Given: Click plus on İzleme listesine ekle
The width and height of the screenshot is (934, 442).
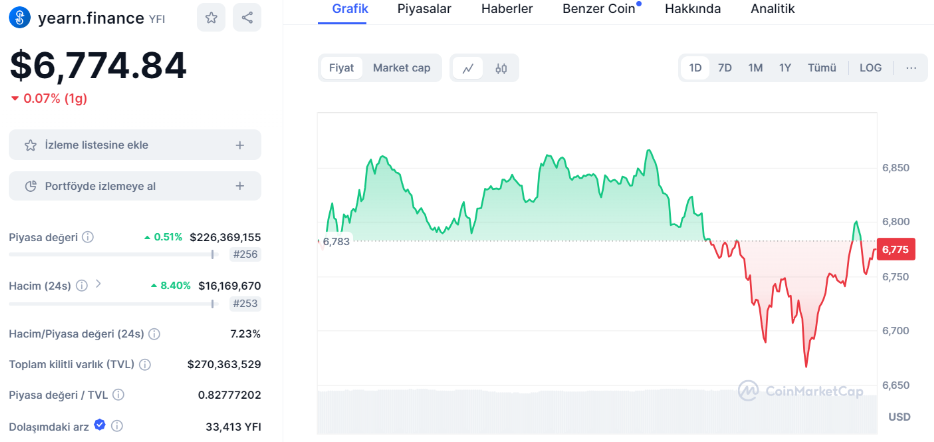Looking at the screenshot, I should (239, 145).
